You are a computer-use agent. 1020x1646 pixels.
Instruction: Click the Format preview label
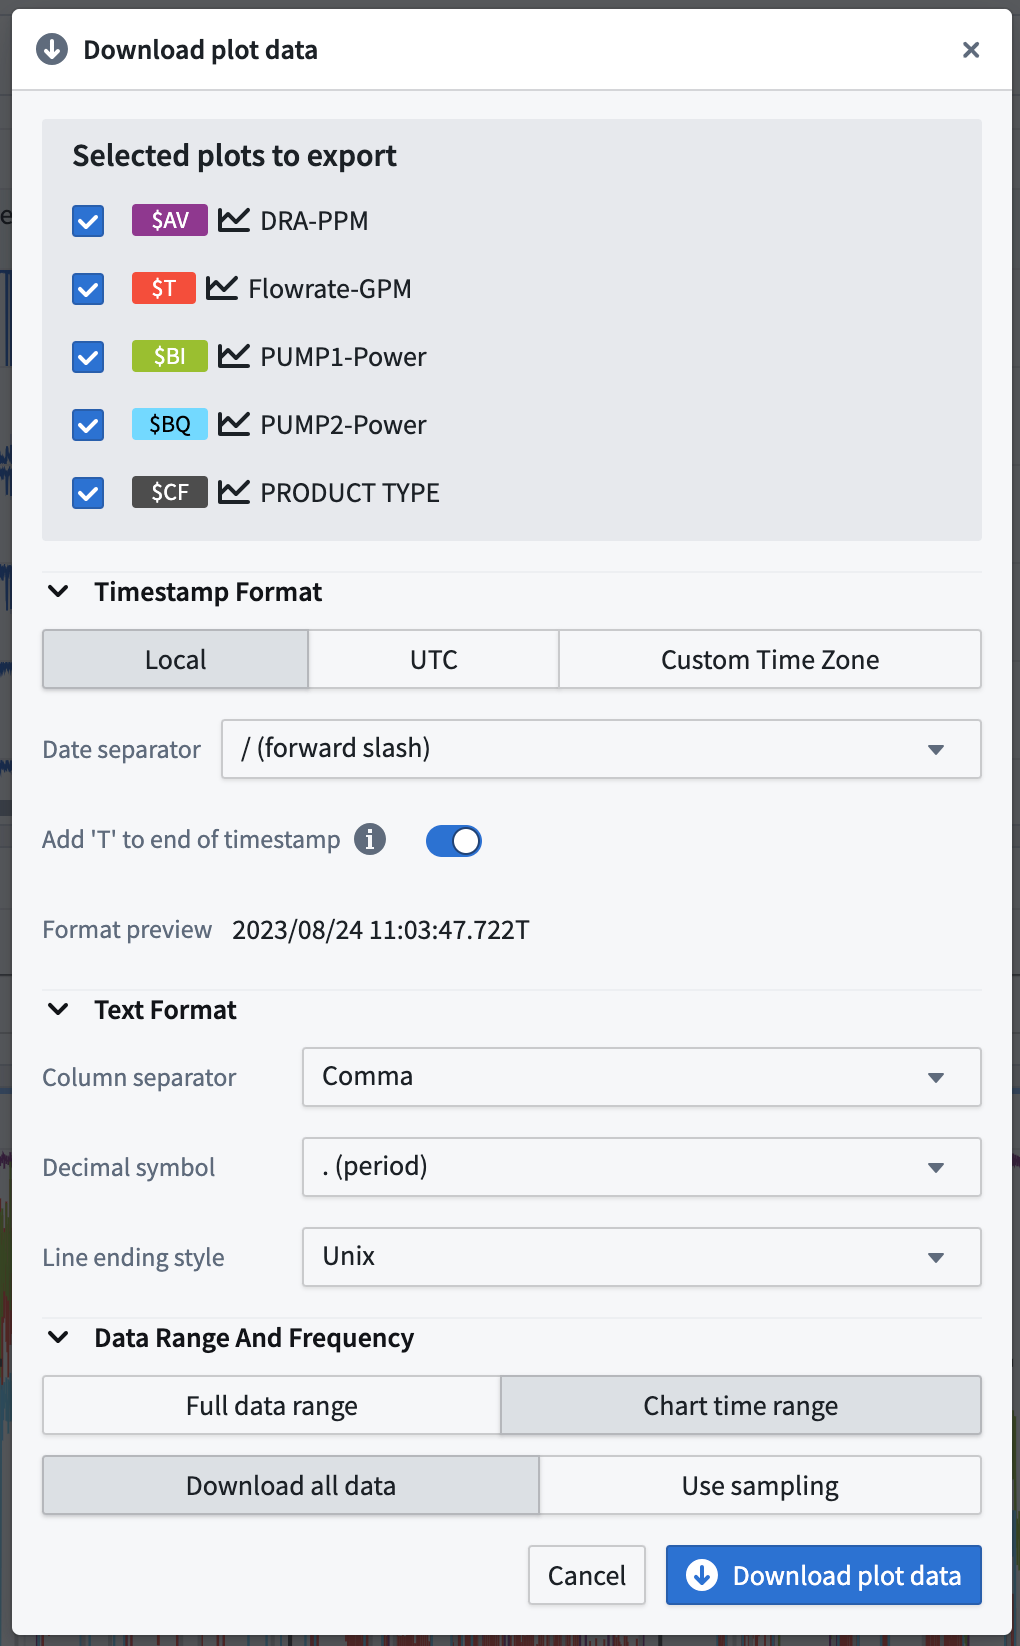point(127,930)
